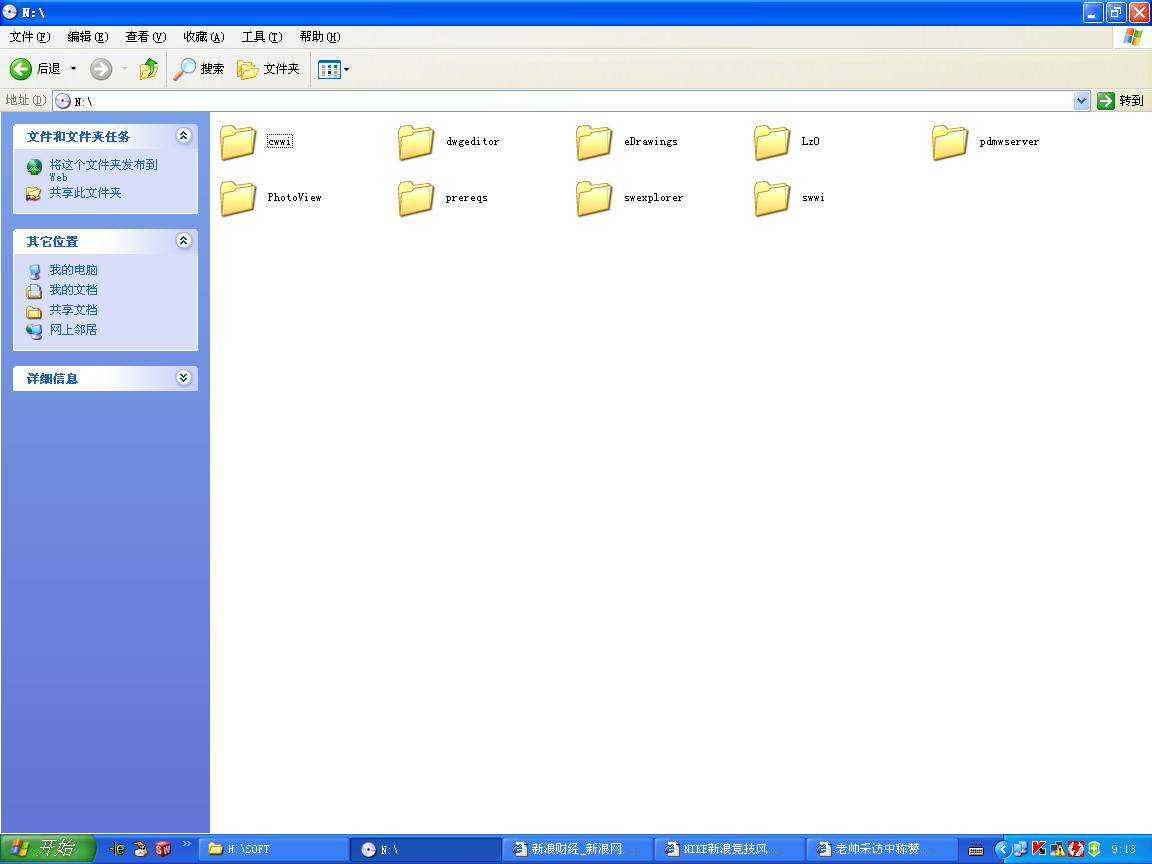Click the Publish to Web globe icon

click(x=34, y=168)
